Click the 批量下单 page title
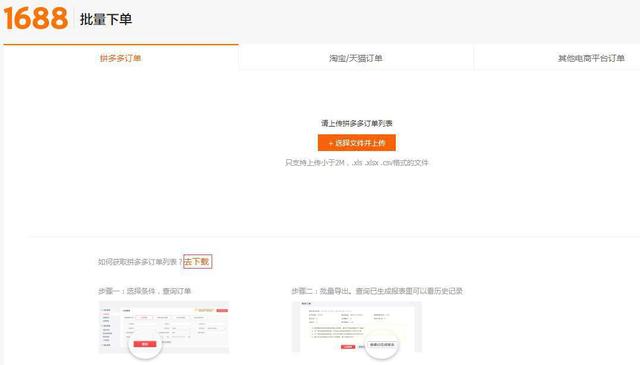 (x=106, y=19)
